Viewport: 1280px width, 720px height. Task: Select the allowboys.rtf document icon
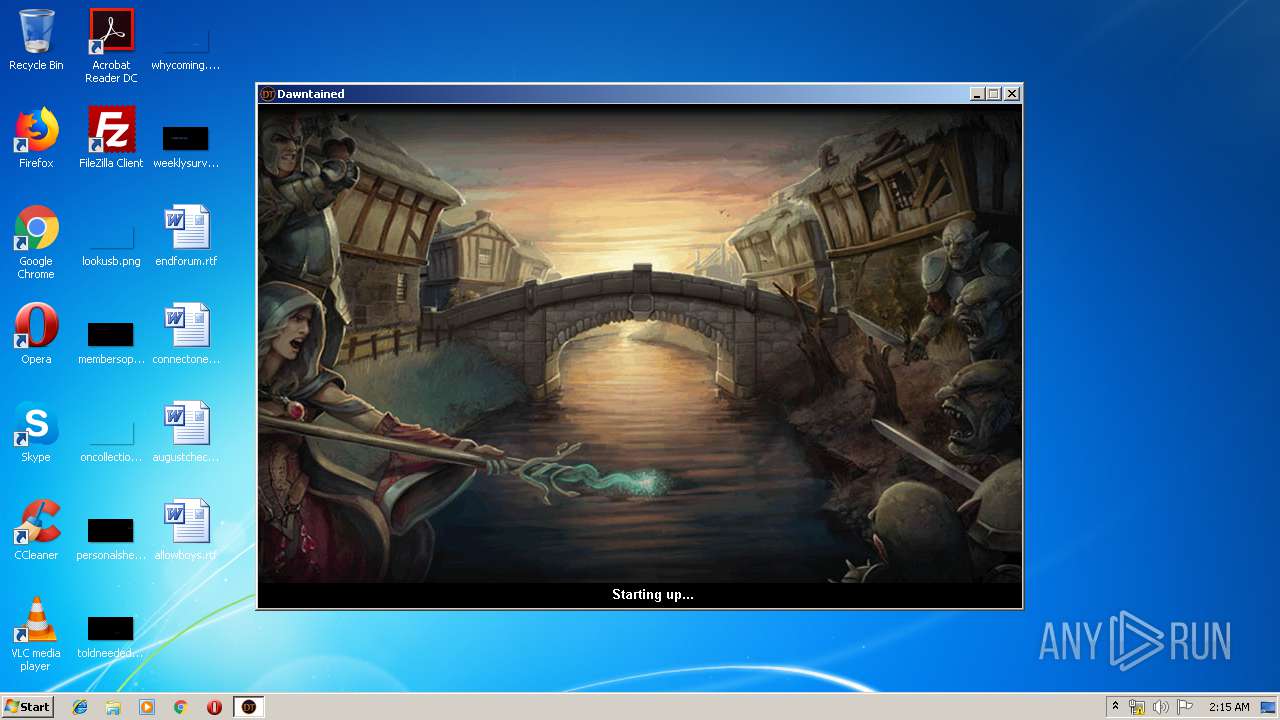[186, 530]
